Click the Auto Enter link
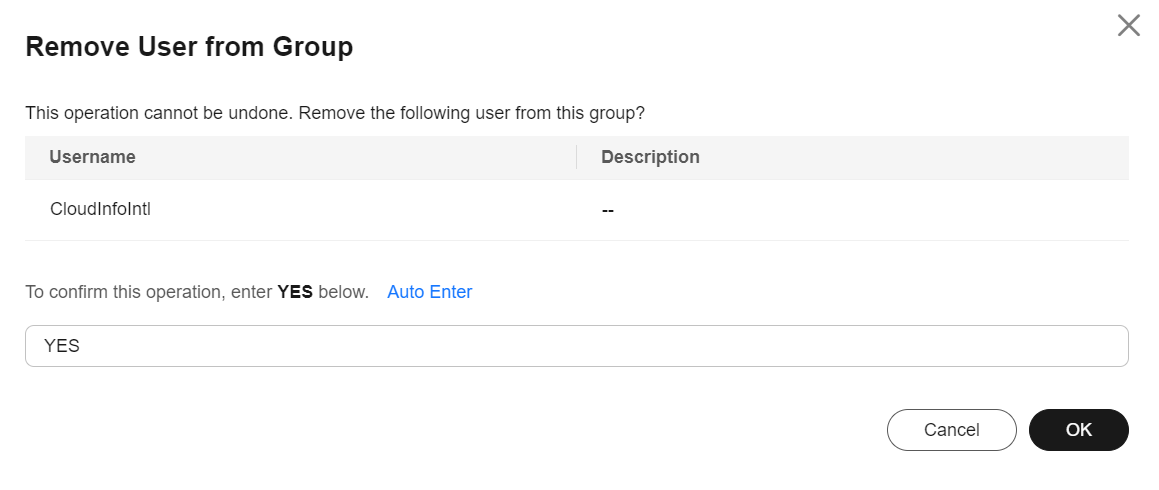This screenshot has height=490, width=1159. pos(429,292)
